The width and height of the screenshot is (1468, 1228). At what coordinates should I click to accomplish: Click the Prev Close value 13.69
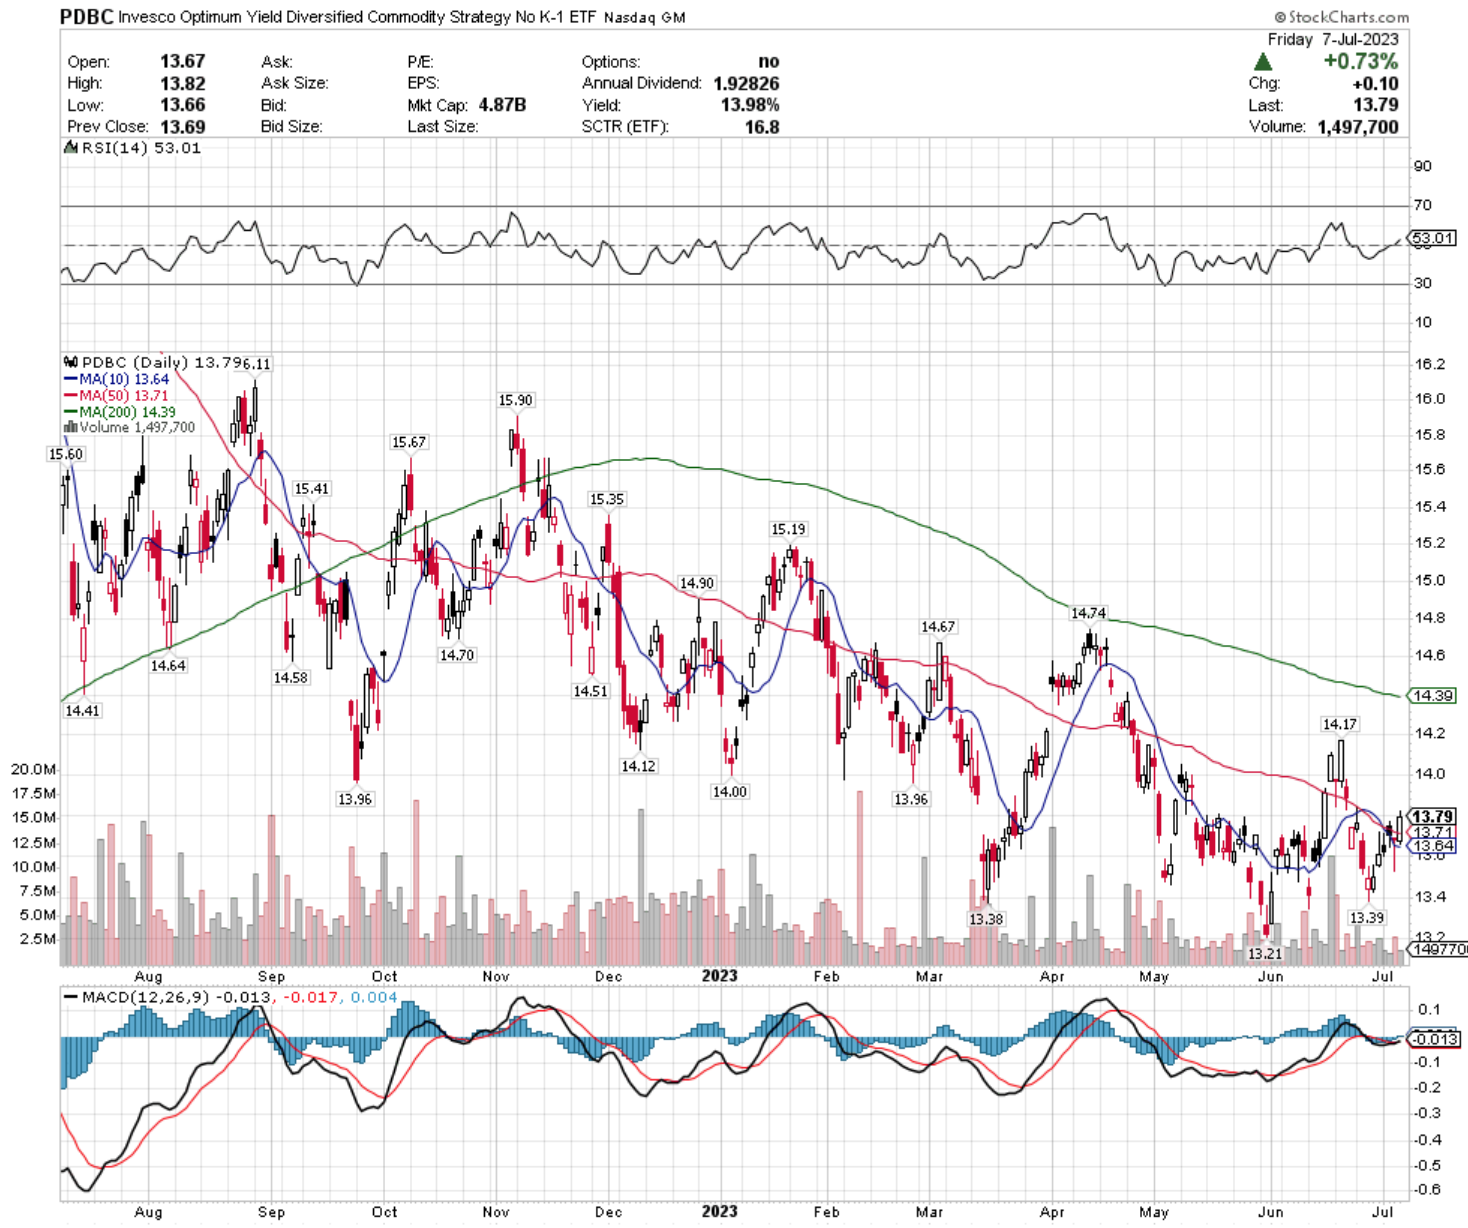click(183, 127)
